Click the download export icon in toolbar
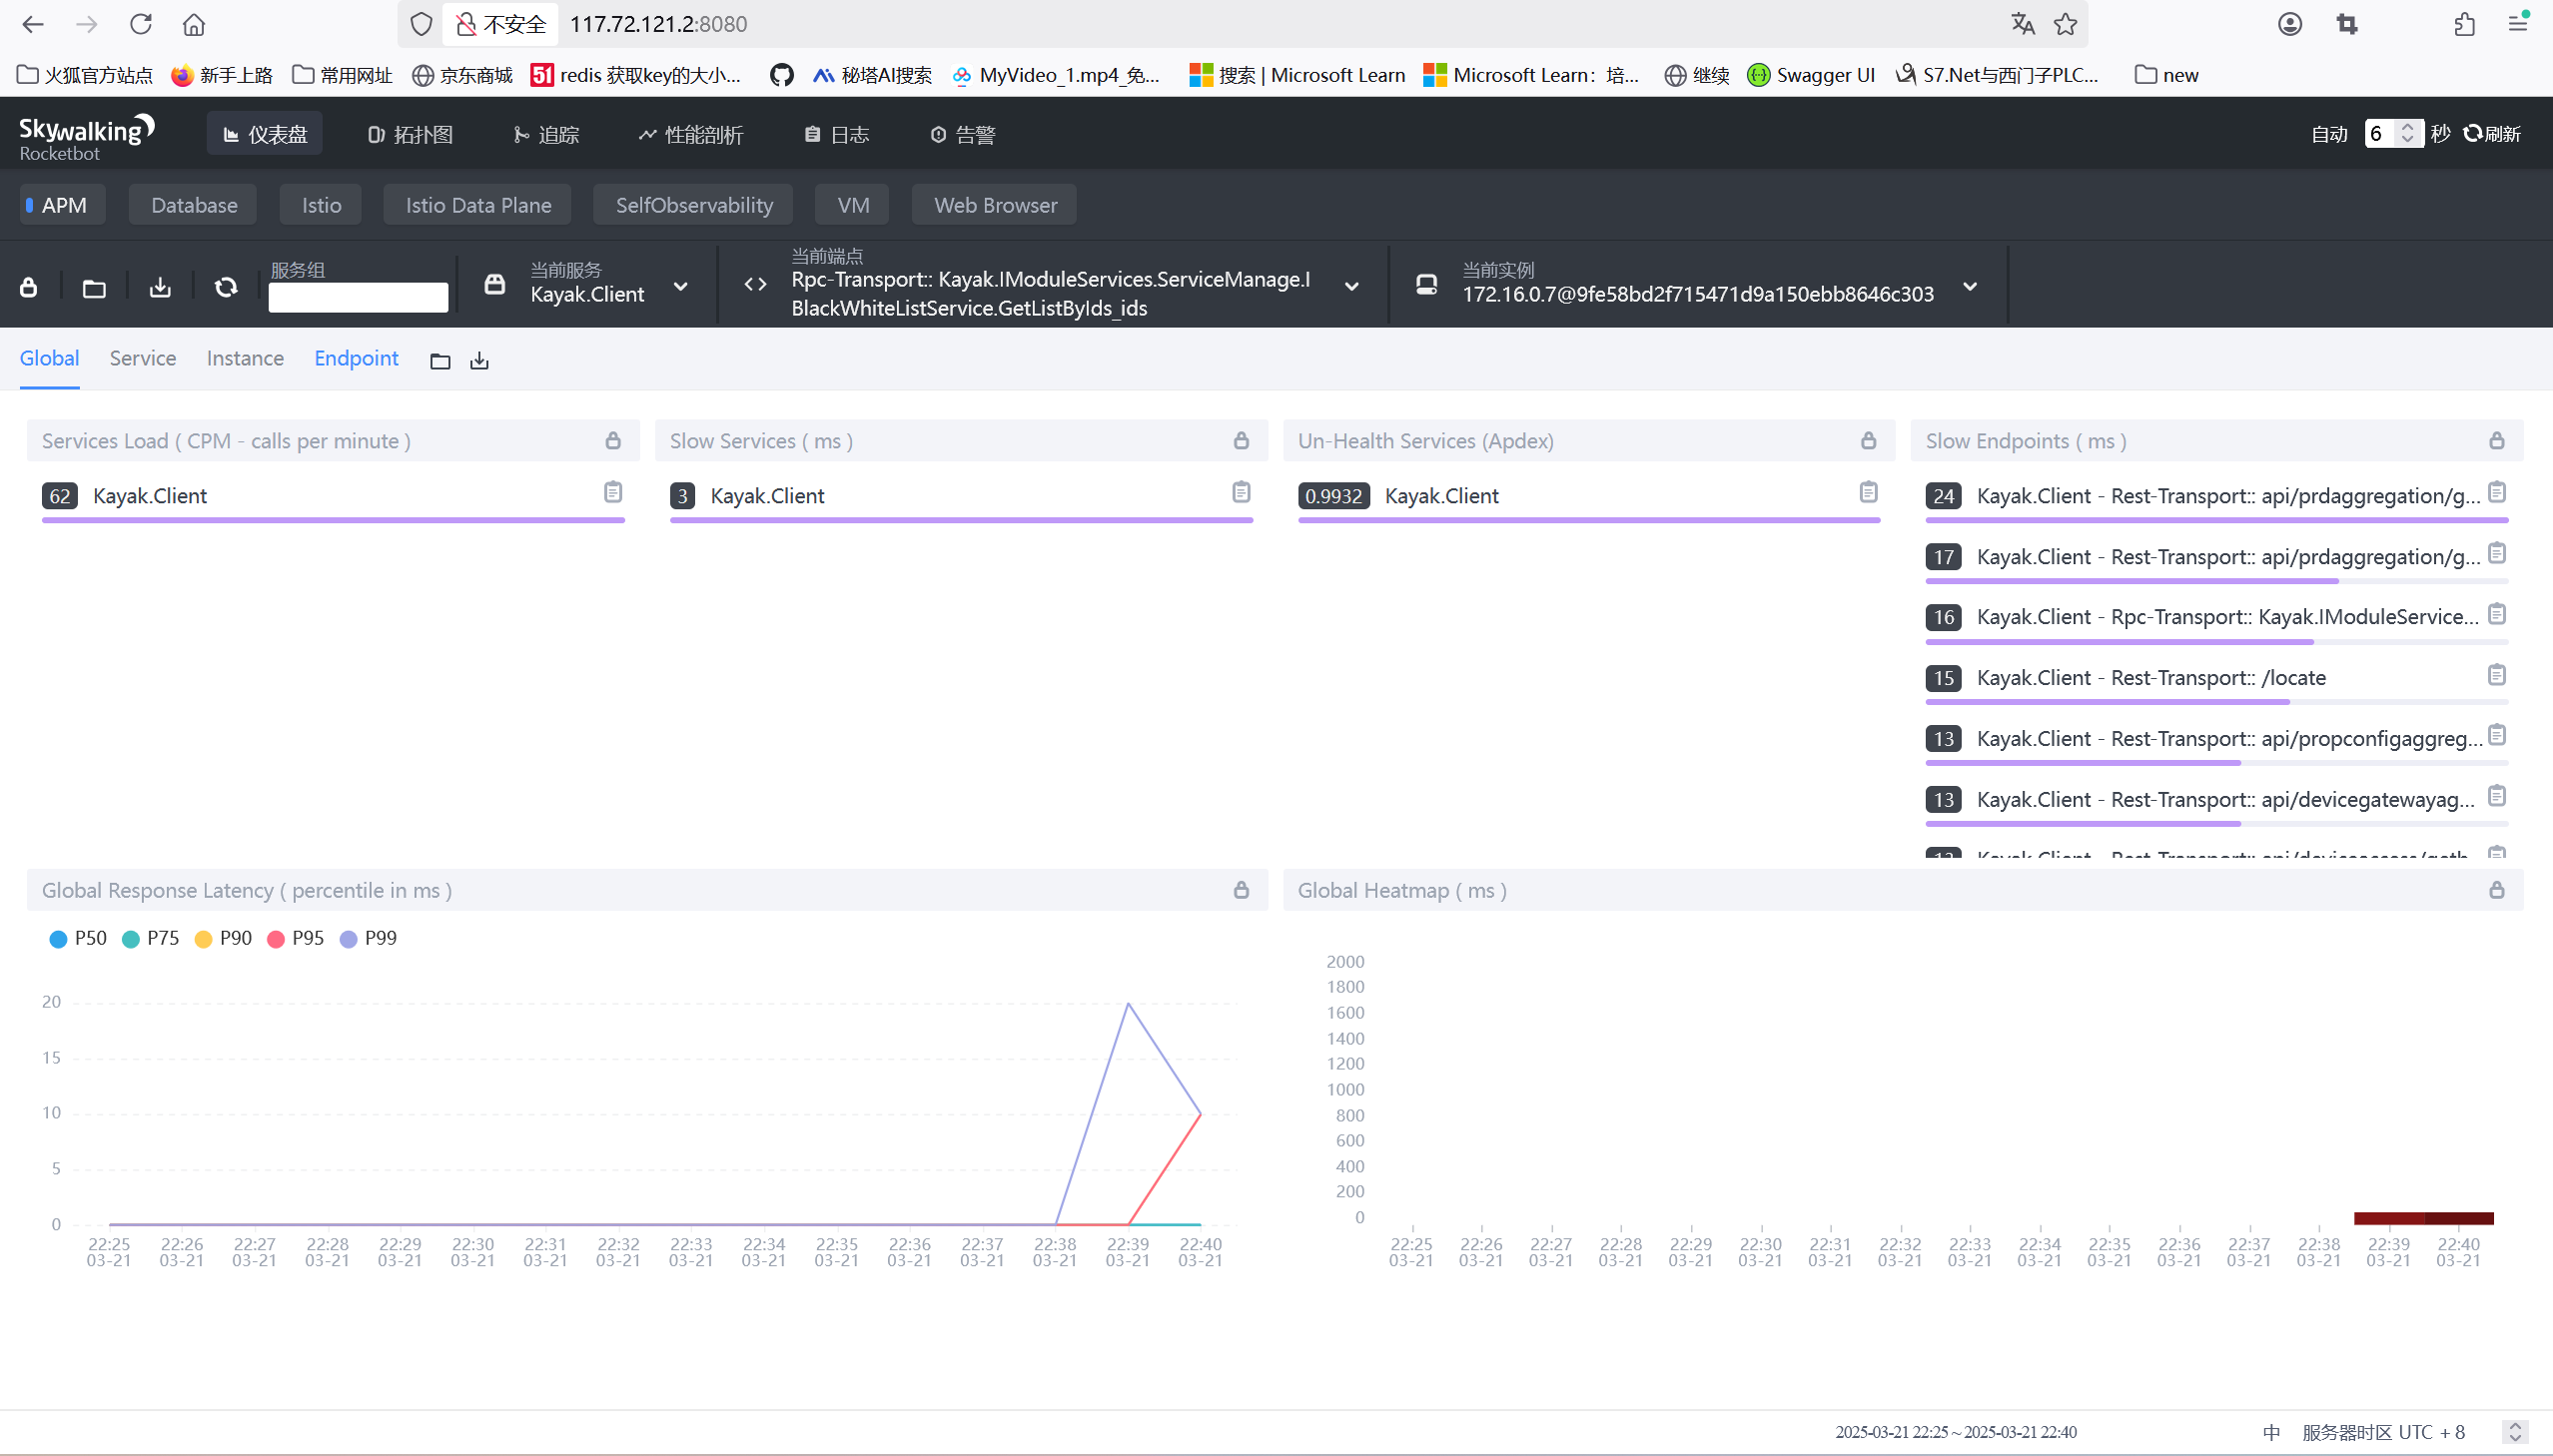 pyautogui.click(x=160, y=288)
